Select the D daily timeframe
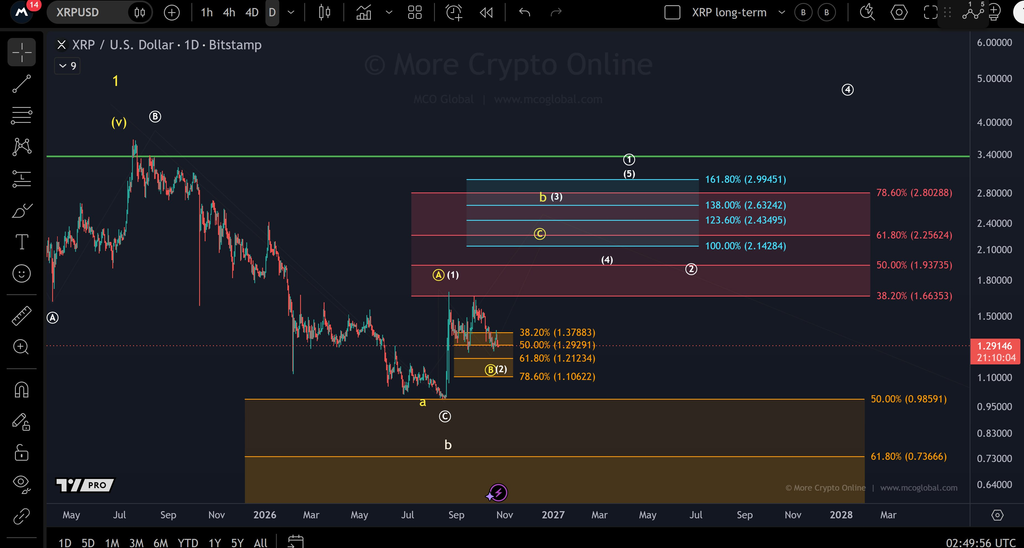The width and height of the screenshot is (1024, 548). 272,12
